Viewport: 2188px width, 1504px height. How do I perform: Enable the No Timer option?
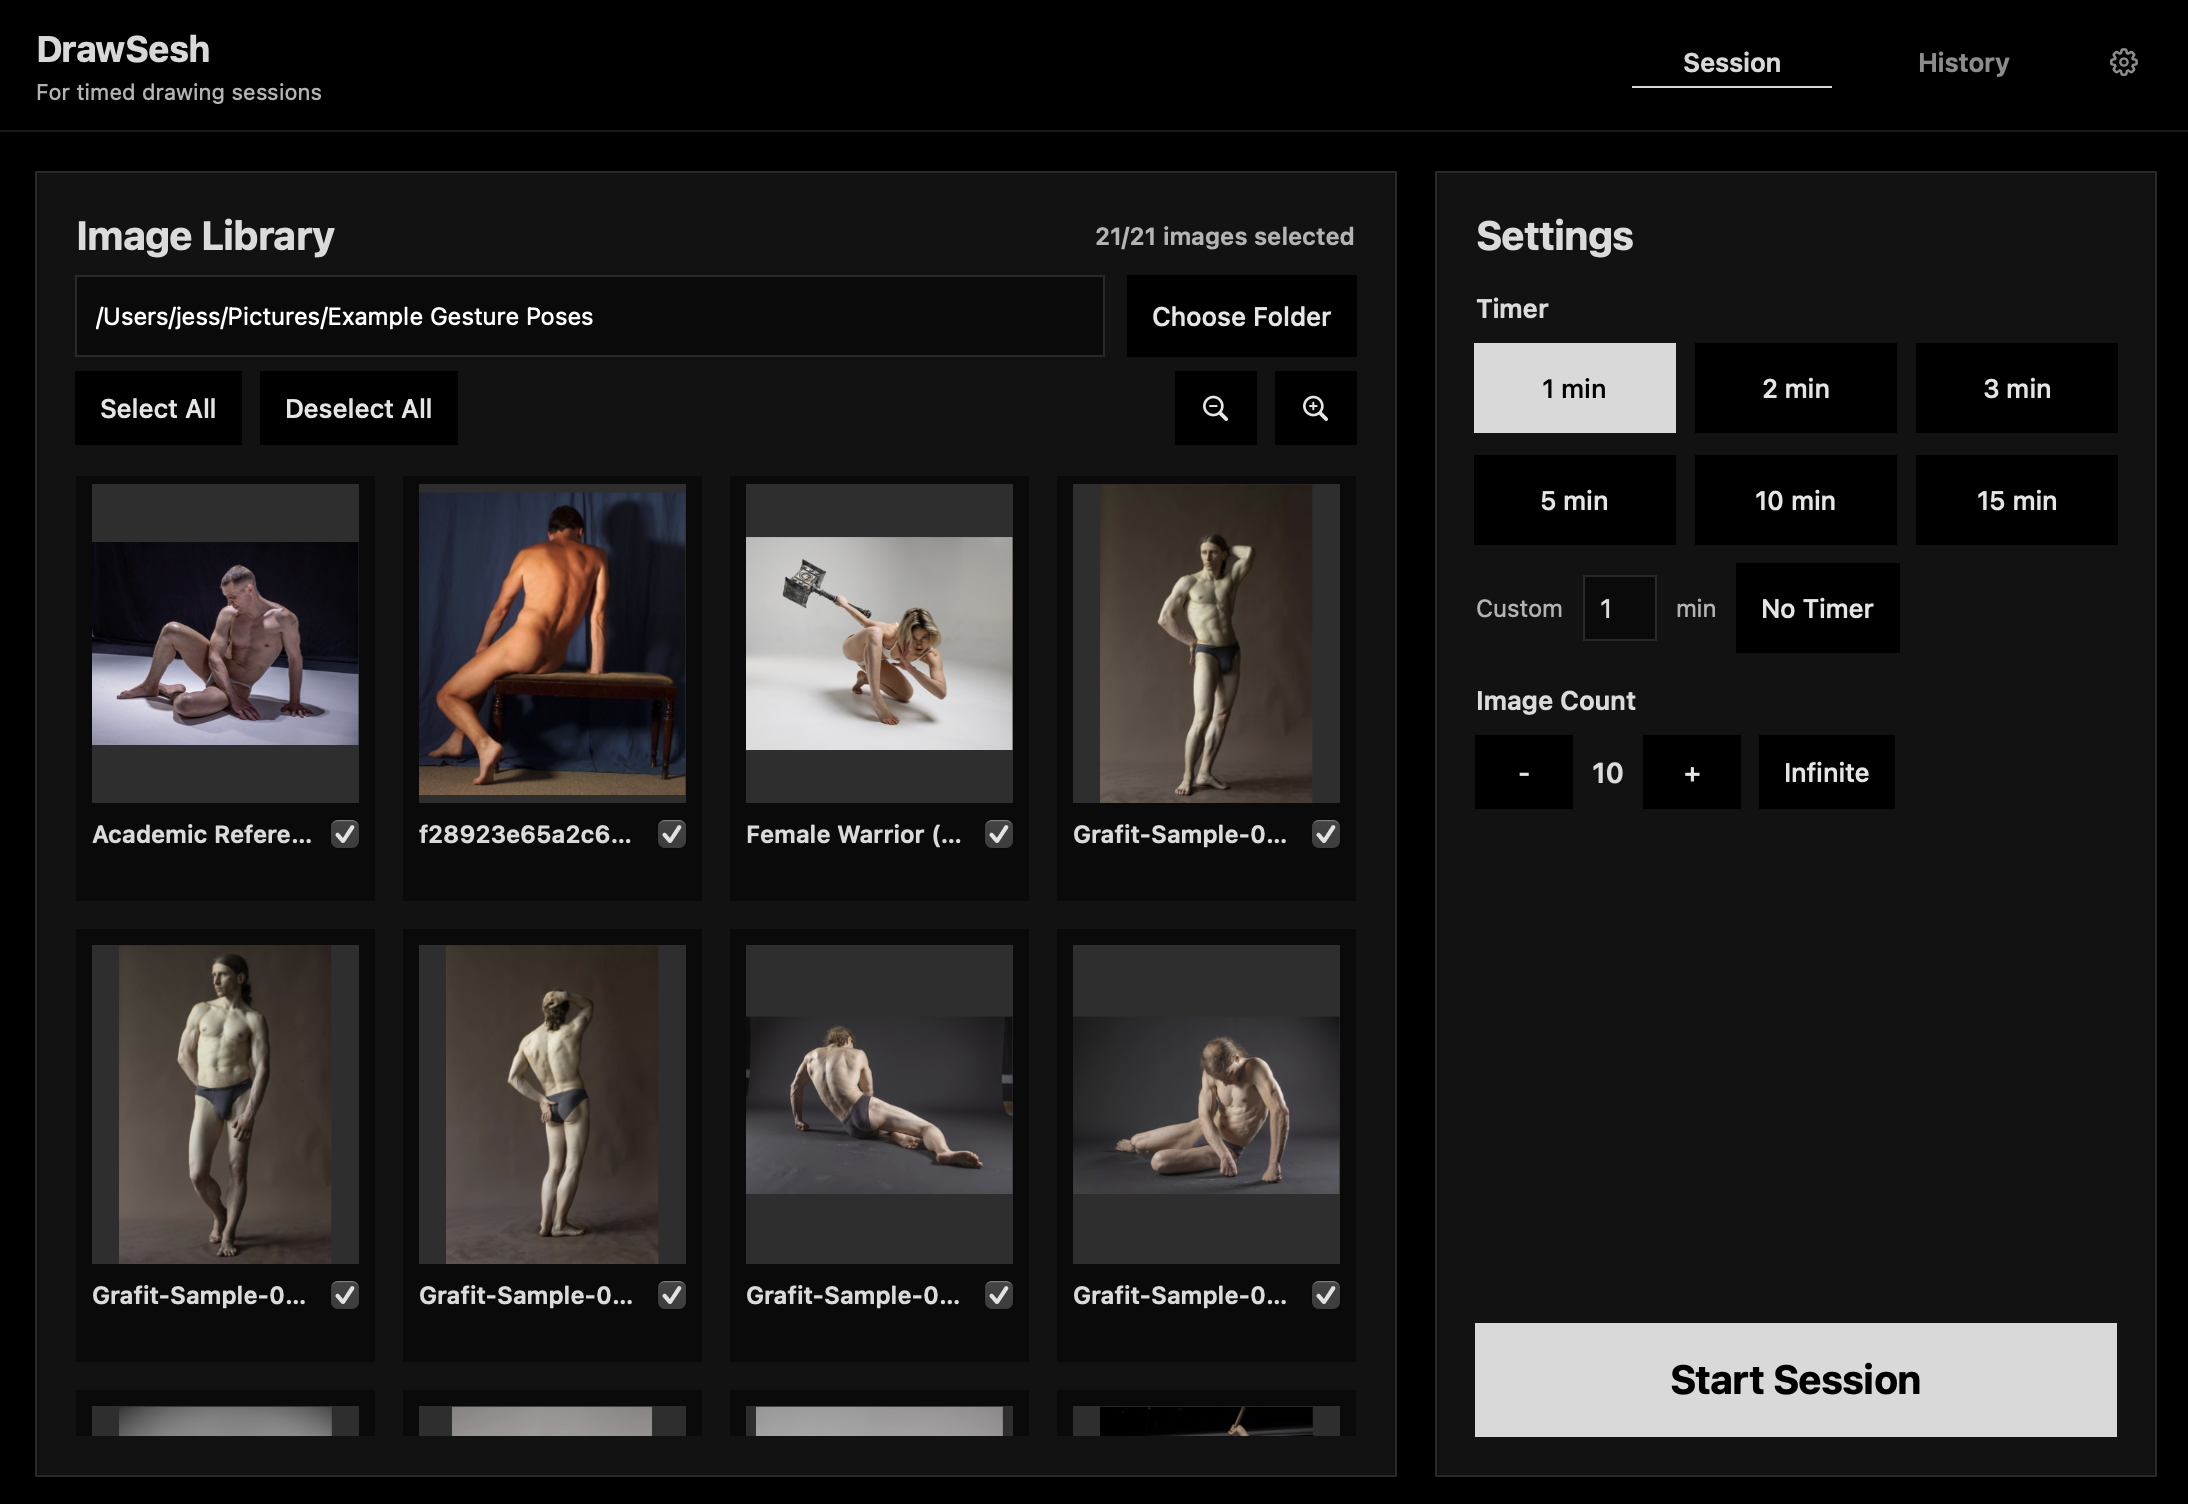tap(1817, 608)
